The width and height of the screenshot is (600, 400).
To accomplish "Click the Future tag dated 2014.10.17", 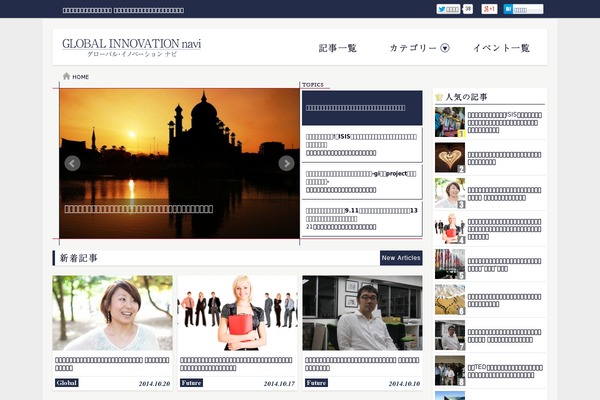I will tap(191, 383).
